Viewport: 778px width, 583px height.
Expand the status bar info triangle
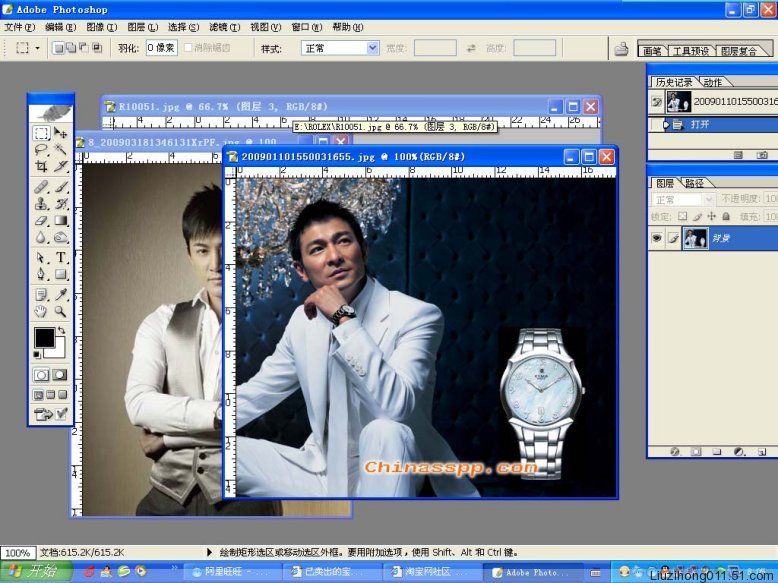pyautogui.click(x=209, y=552)
